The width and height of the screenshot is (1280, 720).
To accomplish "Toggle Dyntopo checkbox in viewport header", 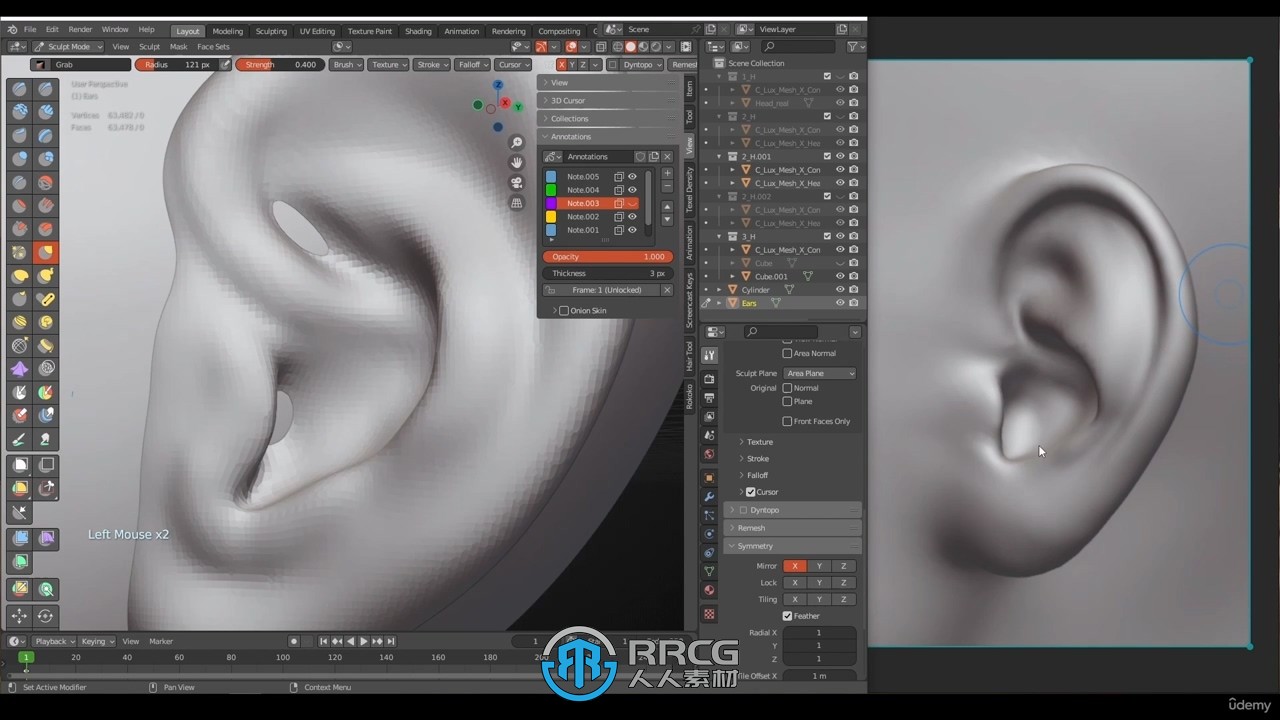I will click(612, 64).
